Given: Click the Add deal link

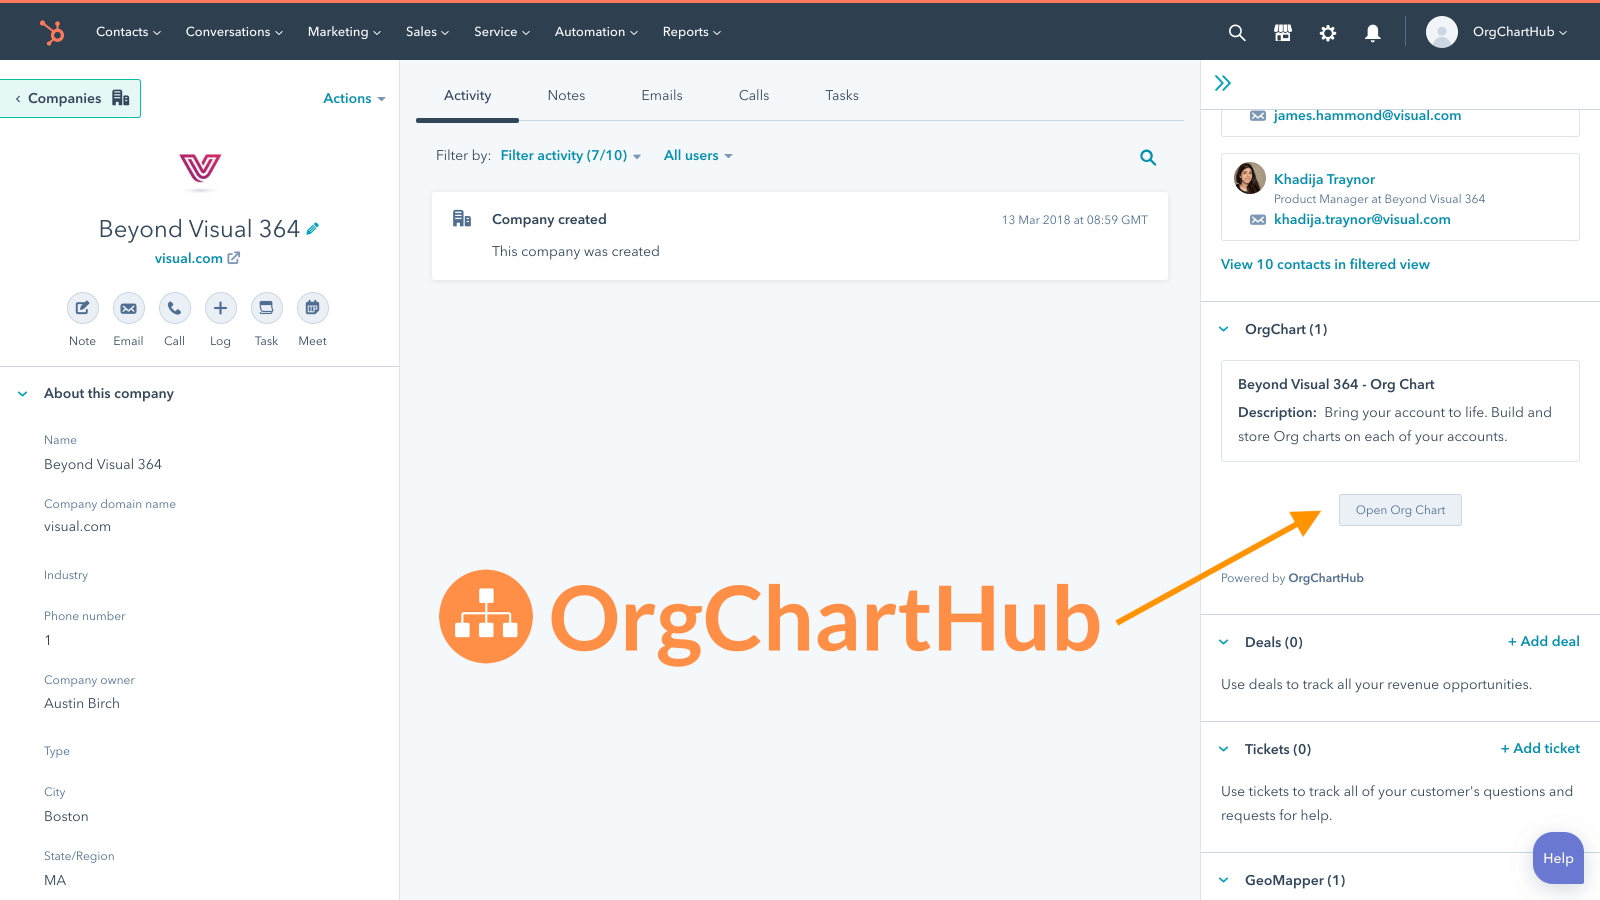Looking at the screenshot, I should [1544, 641].
